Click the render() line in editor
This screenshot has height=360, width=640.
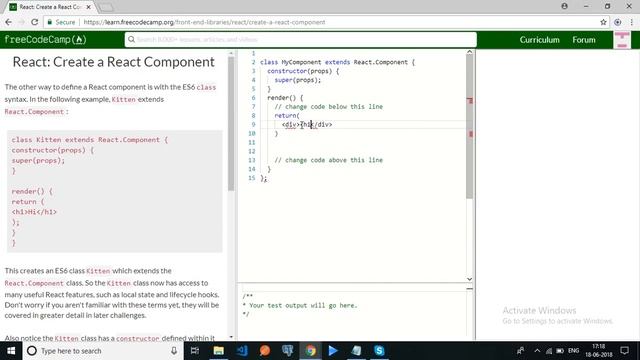click(x=285, y=98)
